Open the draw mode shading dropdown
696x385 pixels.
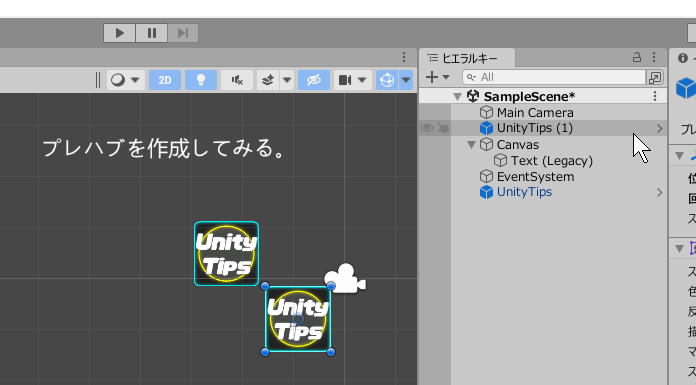pyautogui.click(x=126, y=80)
